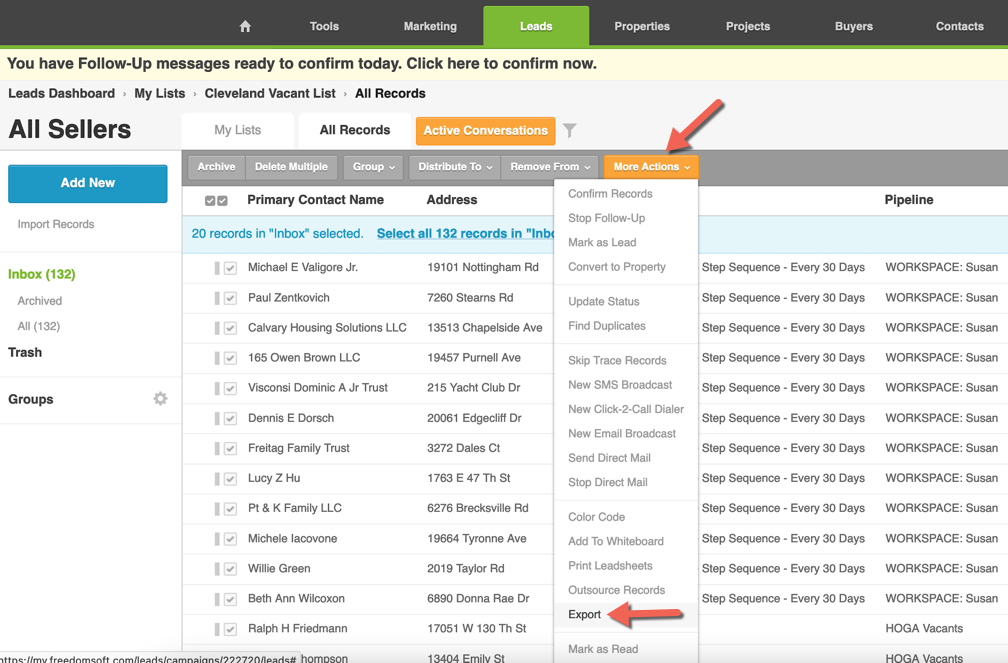Open Archived in sidebar

click(40, 301)
